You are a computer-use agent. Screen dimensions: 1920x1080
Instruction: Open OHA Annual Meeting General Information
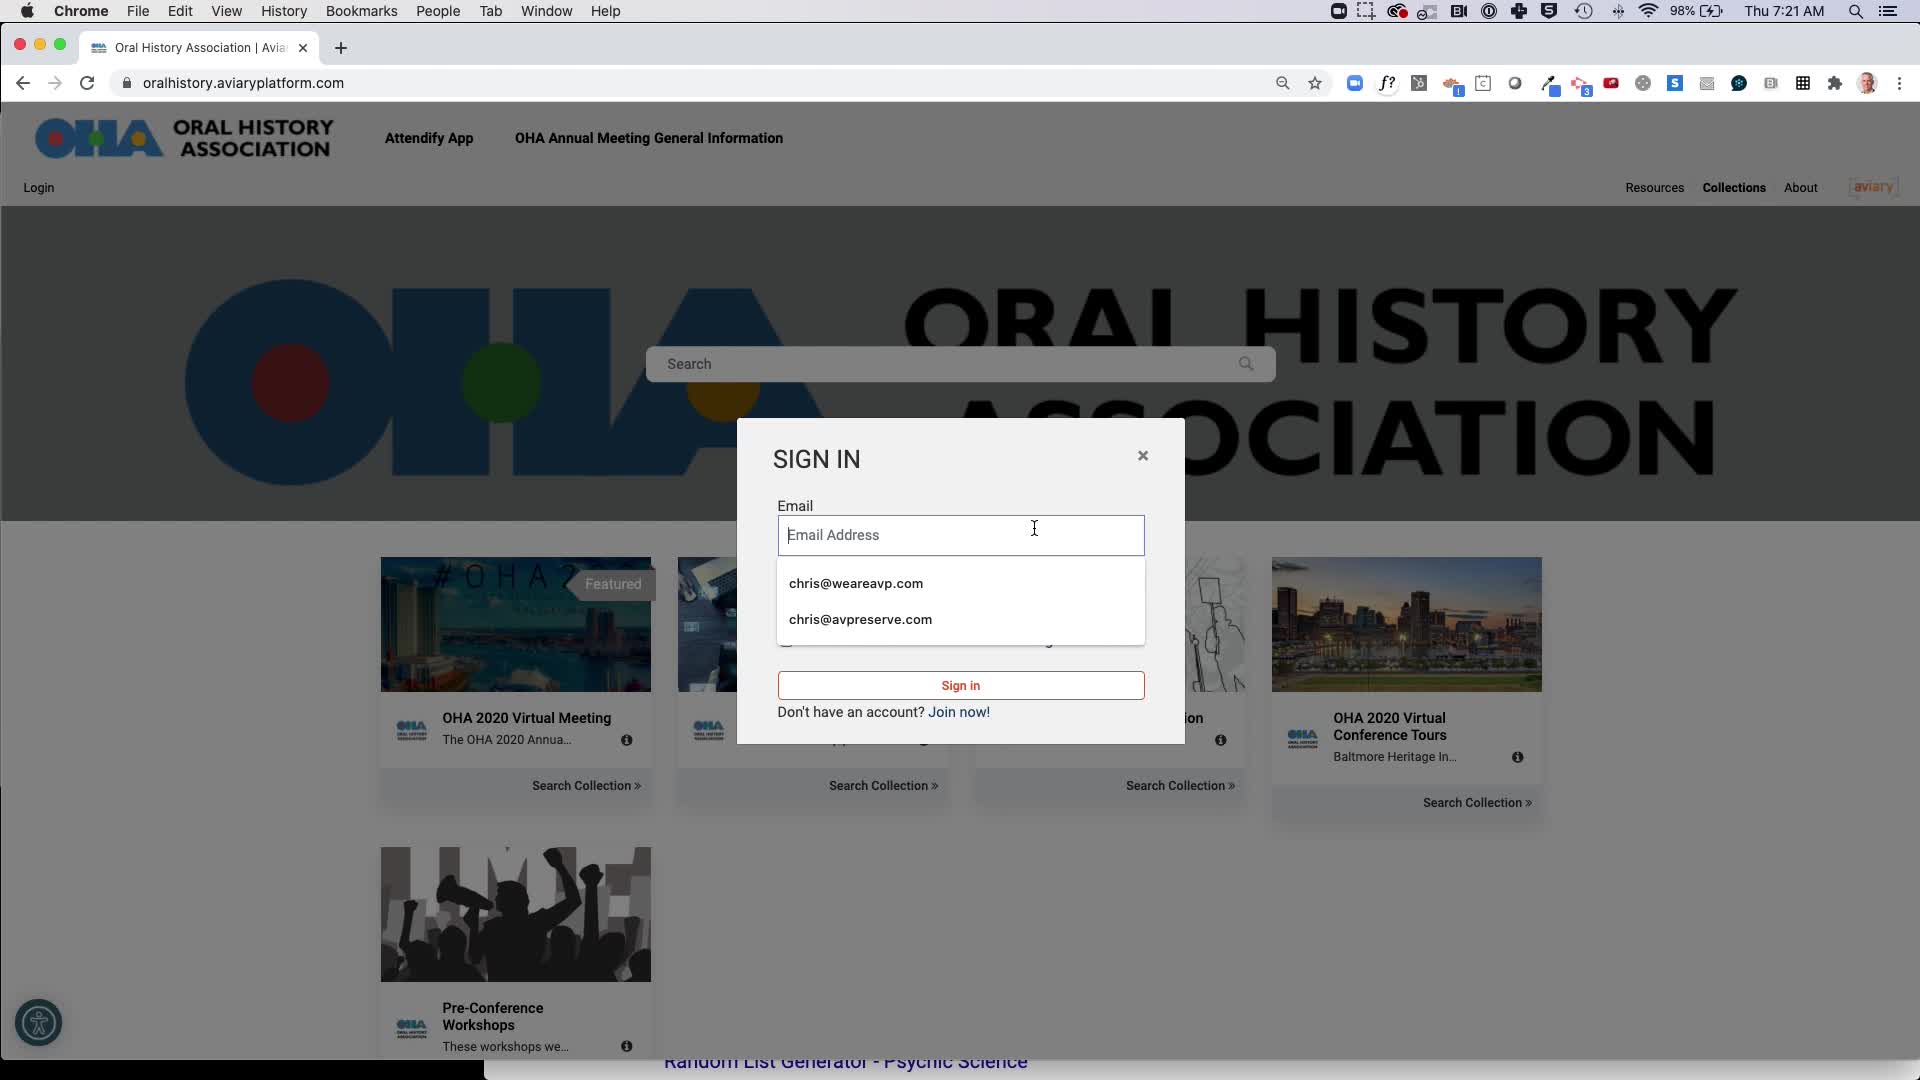click(x=649, y=138)
